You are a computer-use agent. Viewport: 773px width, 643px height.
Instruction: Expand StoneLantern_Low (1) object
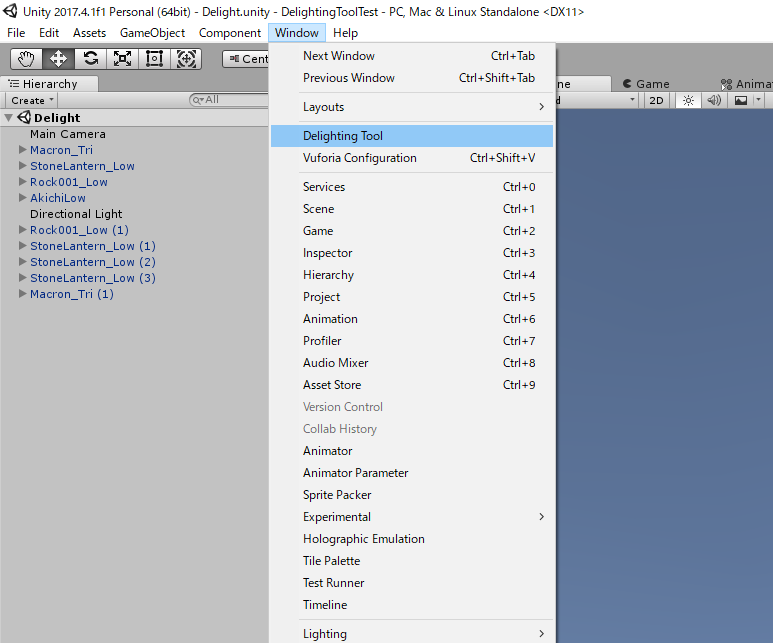pos(22,245)
